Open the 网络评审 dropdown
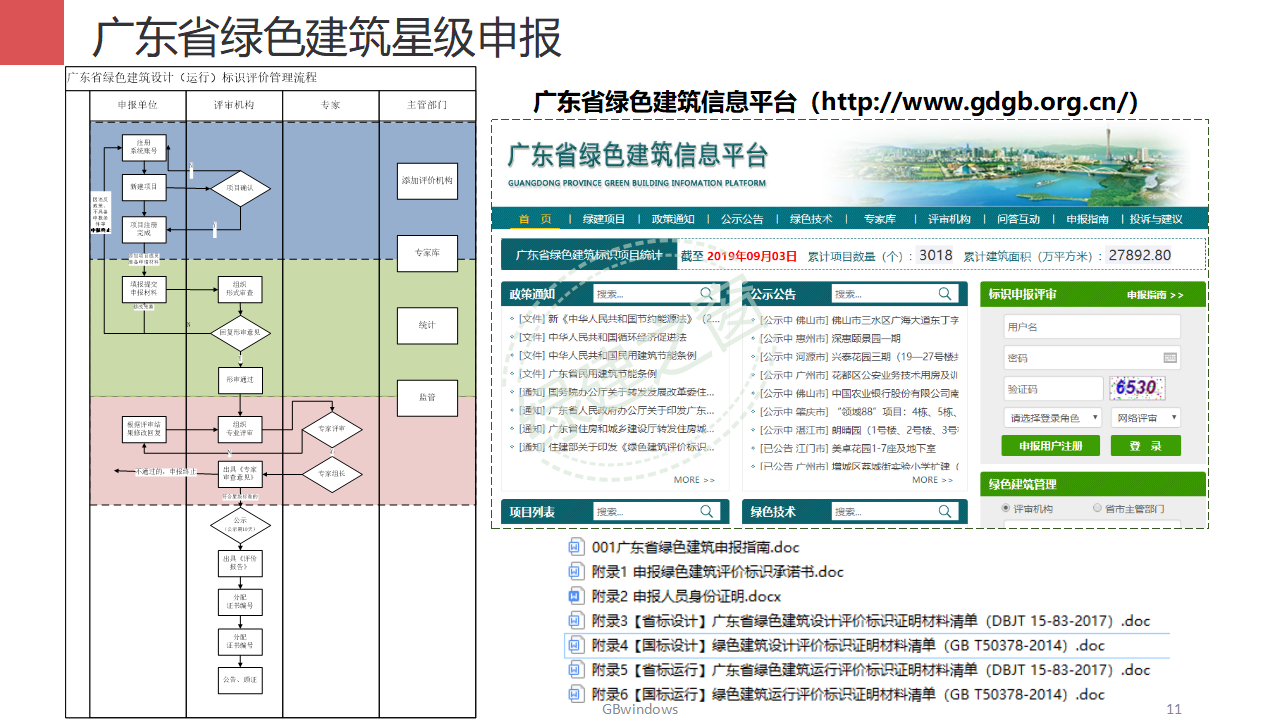This screenshot has width=1280, height=720. (x=1147, y=418)
